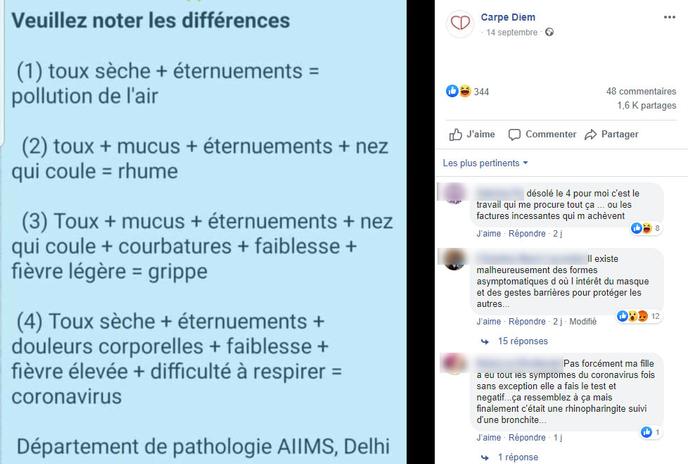The width and height of the screenshot is (688, 464).
Task: Click Répondre under the first comment
Action: tap(527, 234)
